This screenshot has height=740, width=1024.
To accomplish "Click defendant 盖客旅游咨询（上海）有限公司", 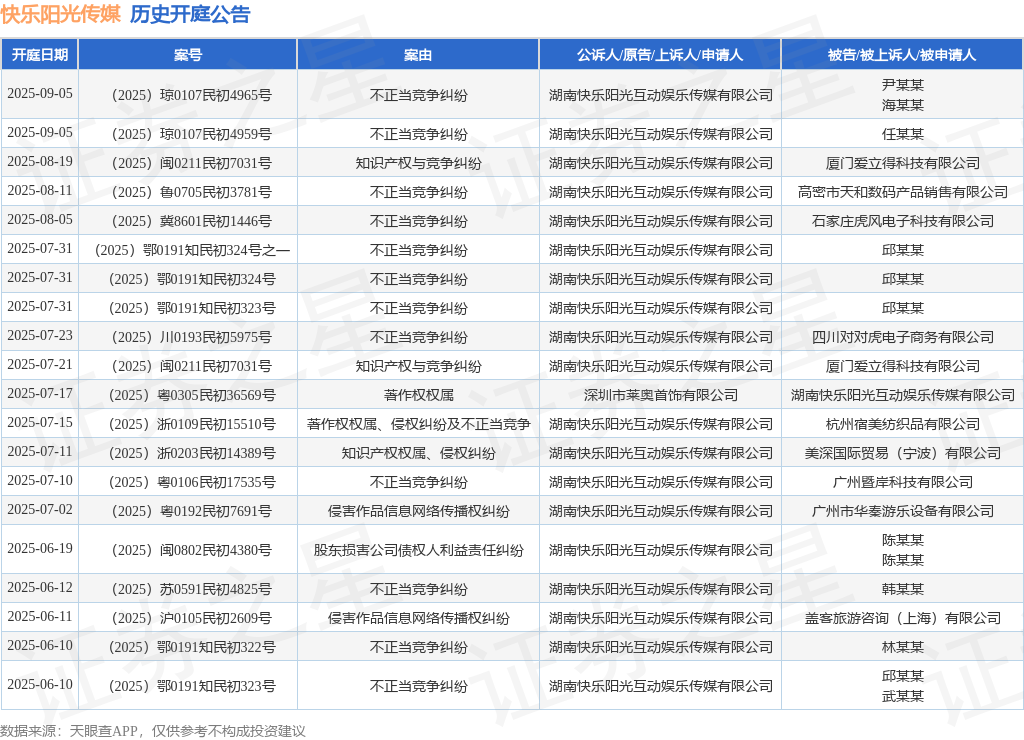I will (903, 618).
